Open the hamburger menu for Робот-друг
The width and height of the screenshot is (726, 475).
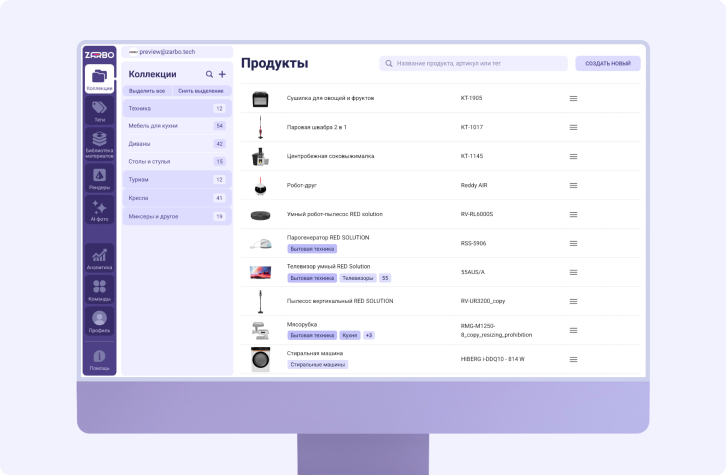[x=573, y=185]
